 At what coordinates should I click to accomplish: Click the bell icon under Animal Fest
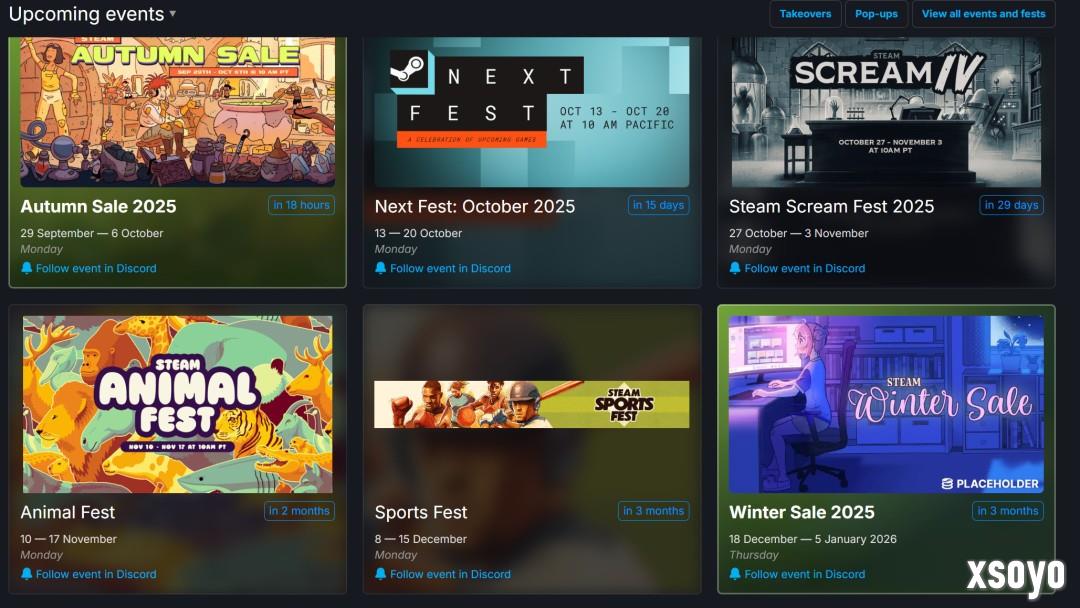(26, 574)
